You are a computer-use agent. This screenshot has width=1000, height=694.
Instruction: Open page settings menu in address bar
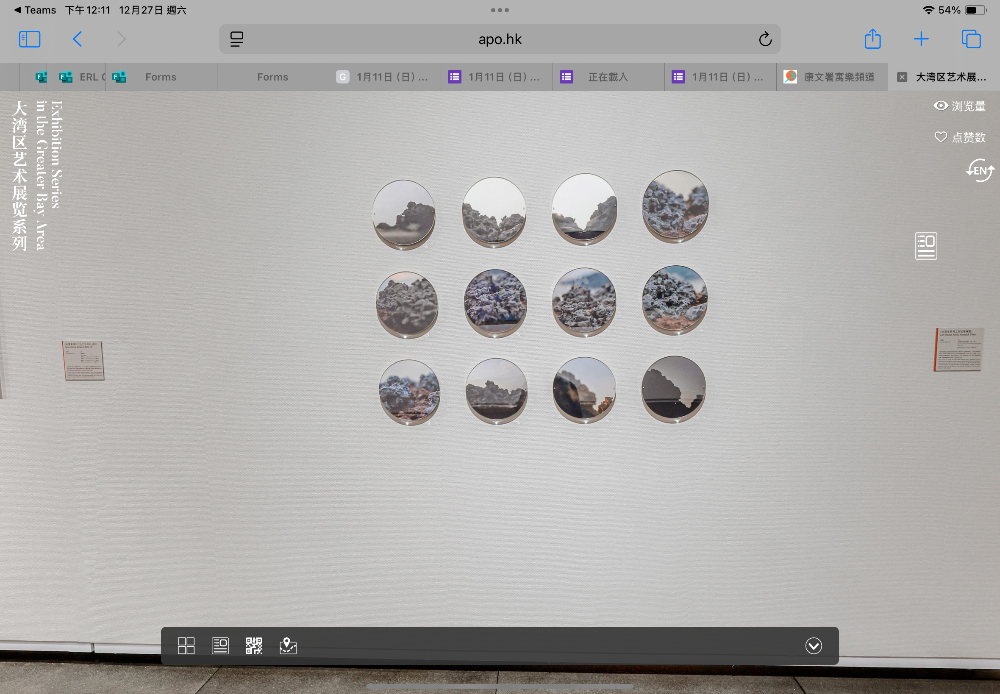[237, 40]
